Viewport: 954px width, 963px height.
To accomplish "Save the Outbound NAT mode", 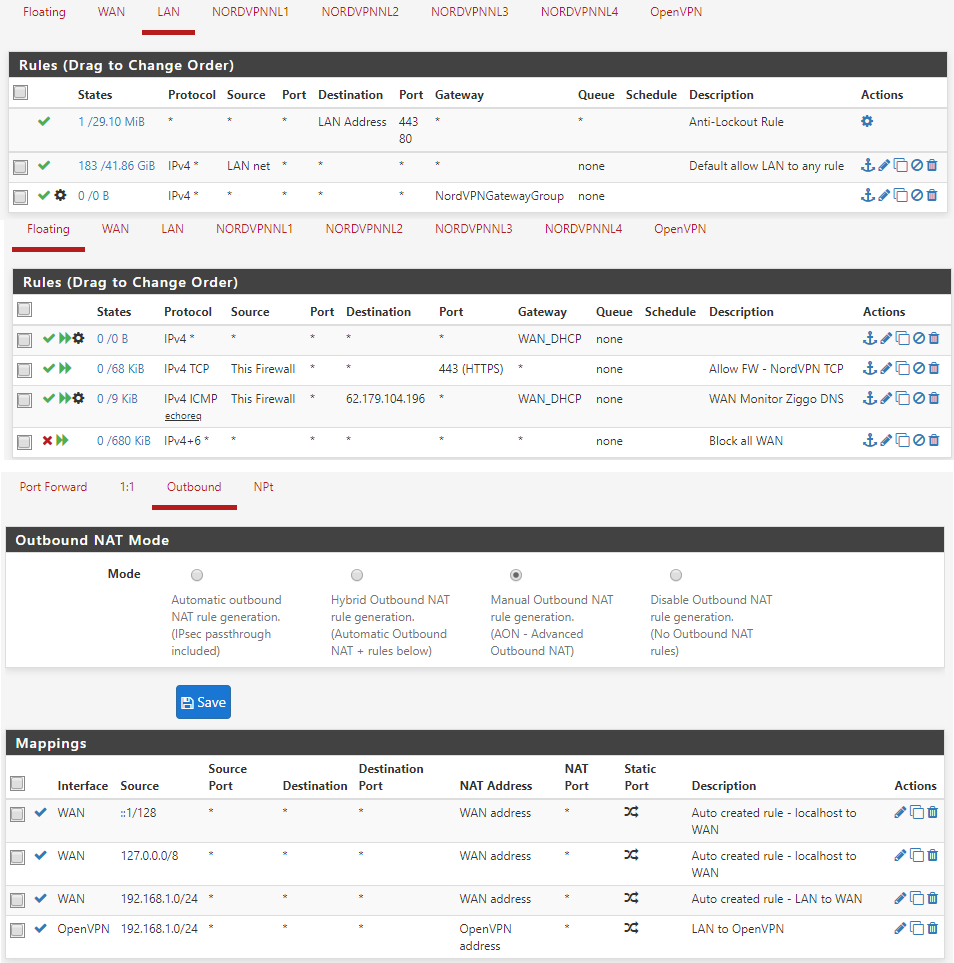I will 203,702.
